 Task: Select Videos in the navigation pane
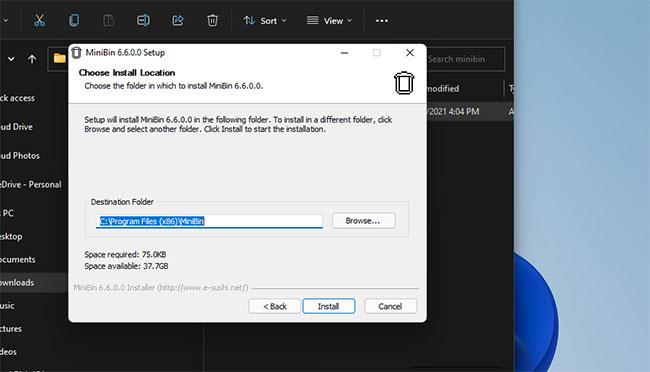8,352
